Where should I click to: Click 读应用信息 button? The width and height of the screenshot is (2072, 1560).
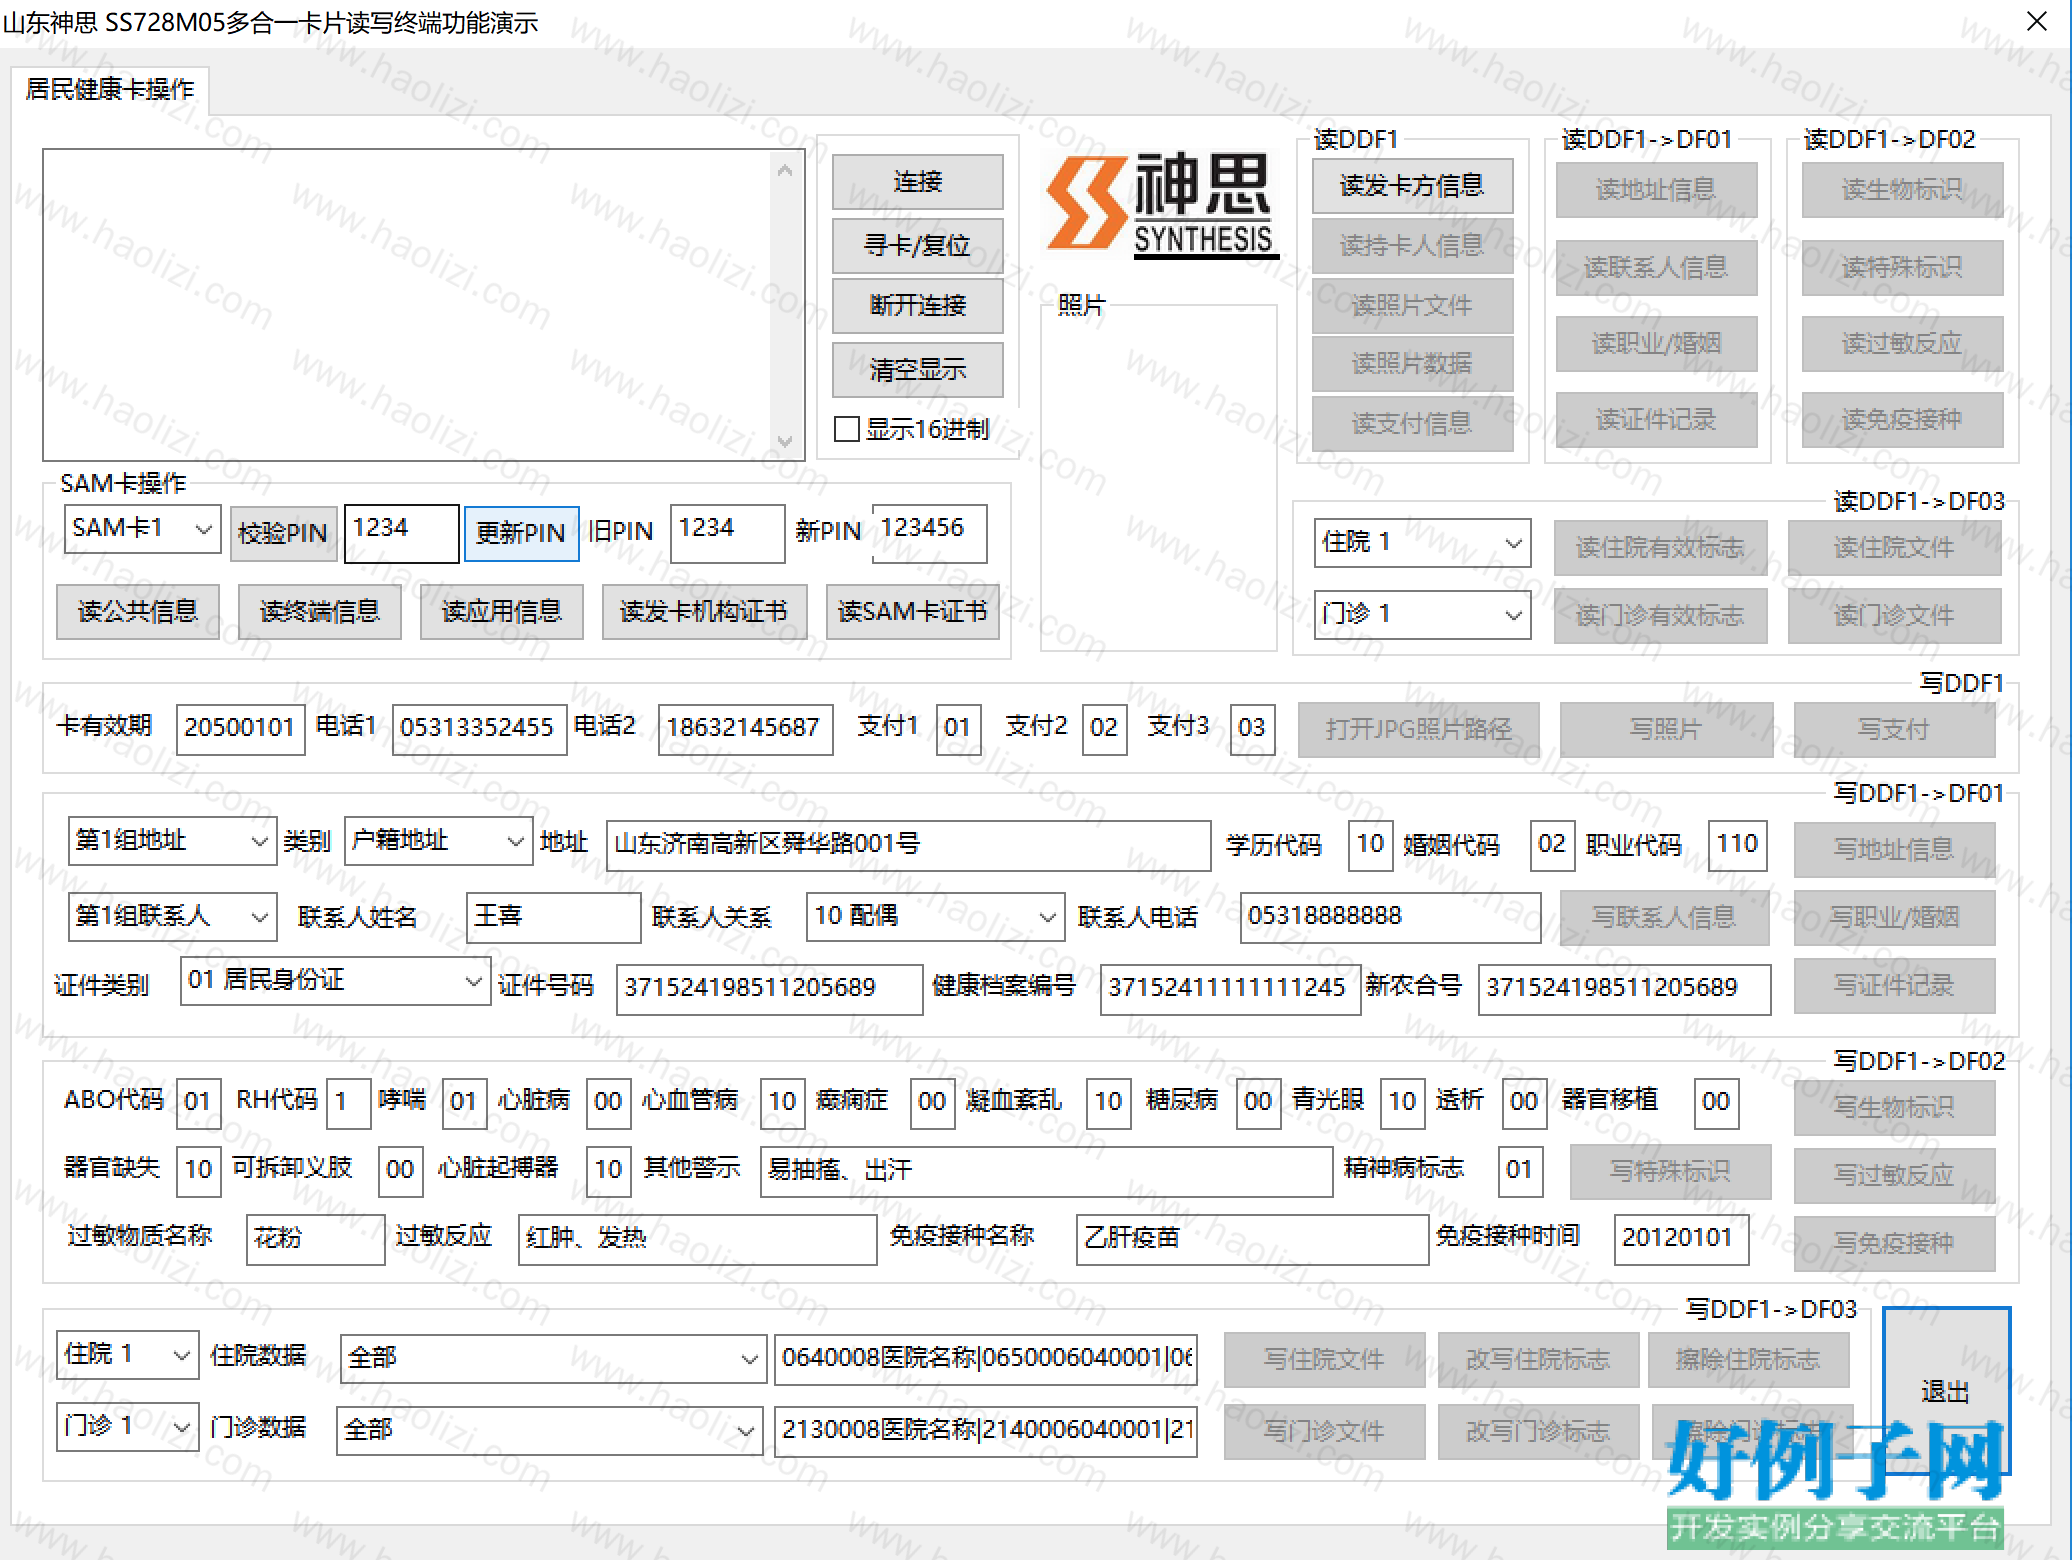[502, 612]
